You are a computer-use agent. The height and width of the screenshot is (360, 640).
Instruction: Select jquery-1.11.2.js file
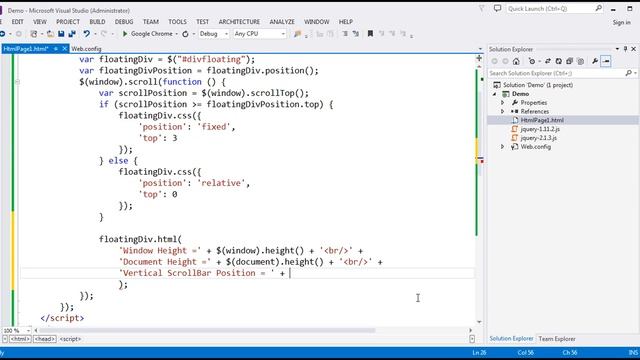click(540, 129)
